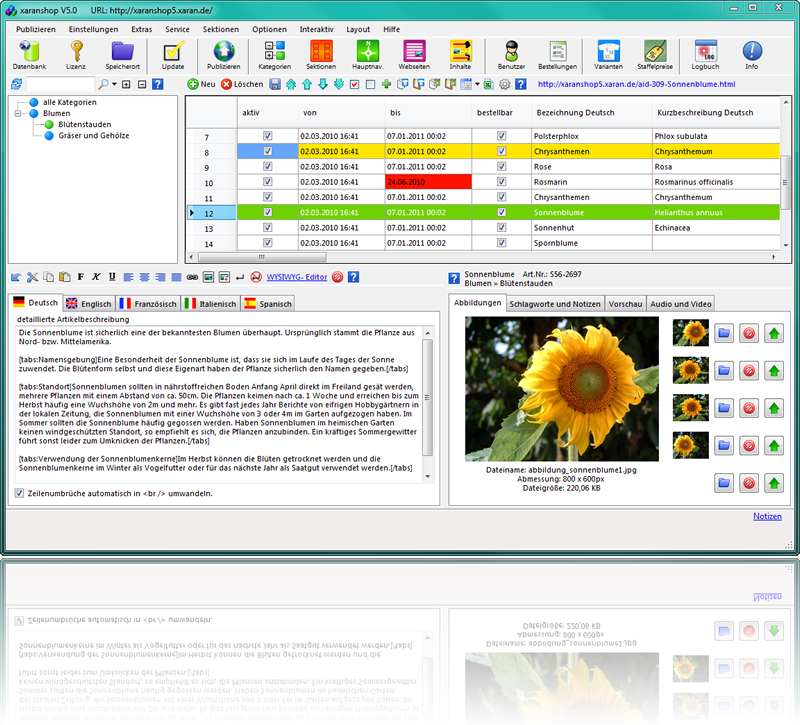
Task: Click the large sunflower preview image
Action: [562, 389]
